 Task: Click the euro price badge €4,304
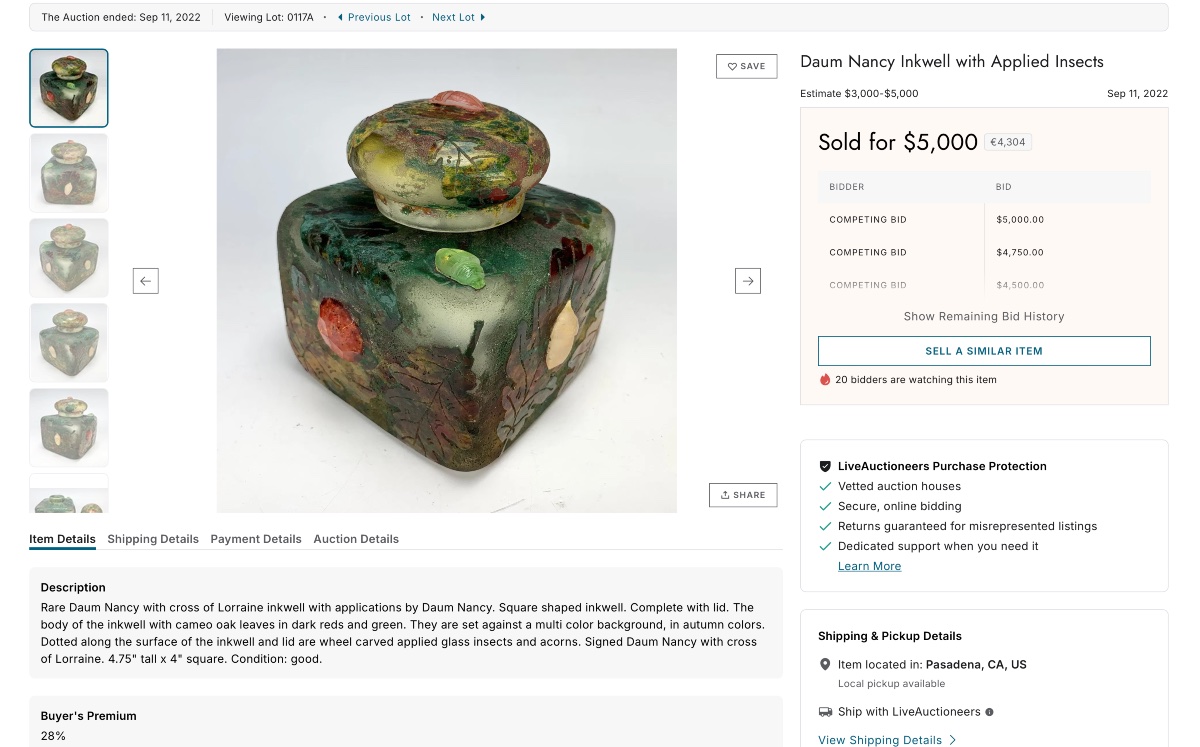(1008, 142)
